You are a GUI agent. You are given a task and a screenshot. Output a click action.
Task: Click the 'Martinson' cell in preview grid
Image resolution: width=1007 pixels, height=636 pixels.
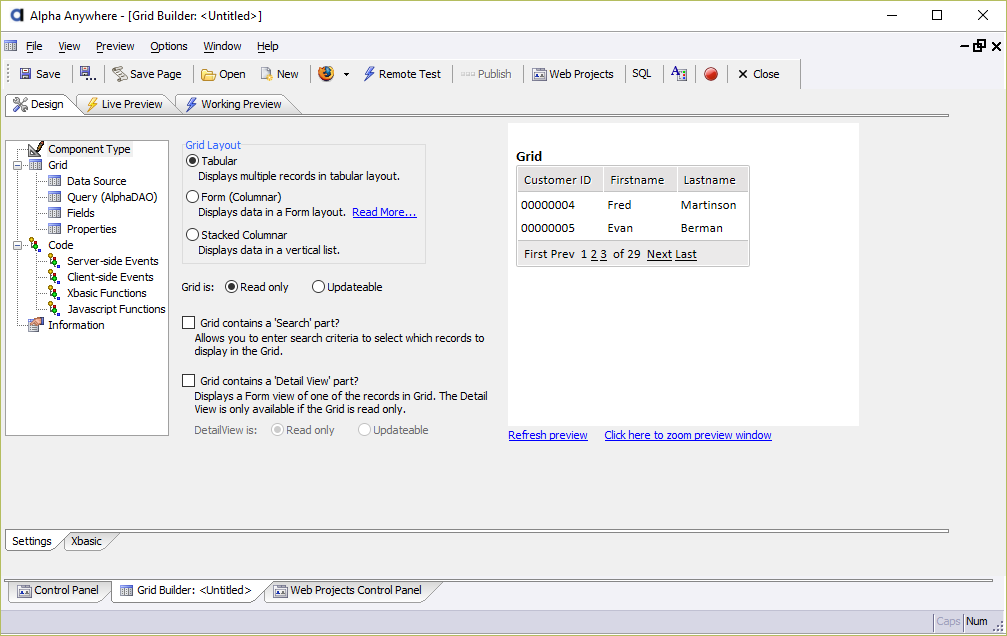tap(708, 205)
